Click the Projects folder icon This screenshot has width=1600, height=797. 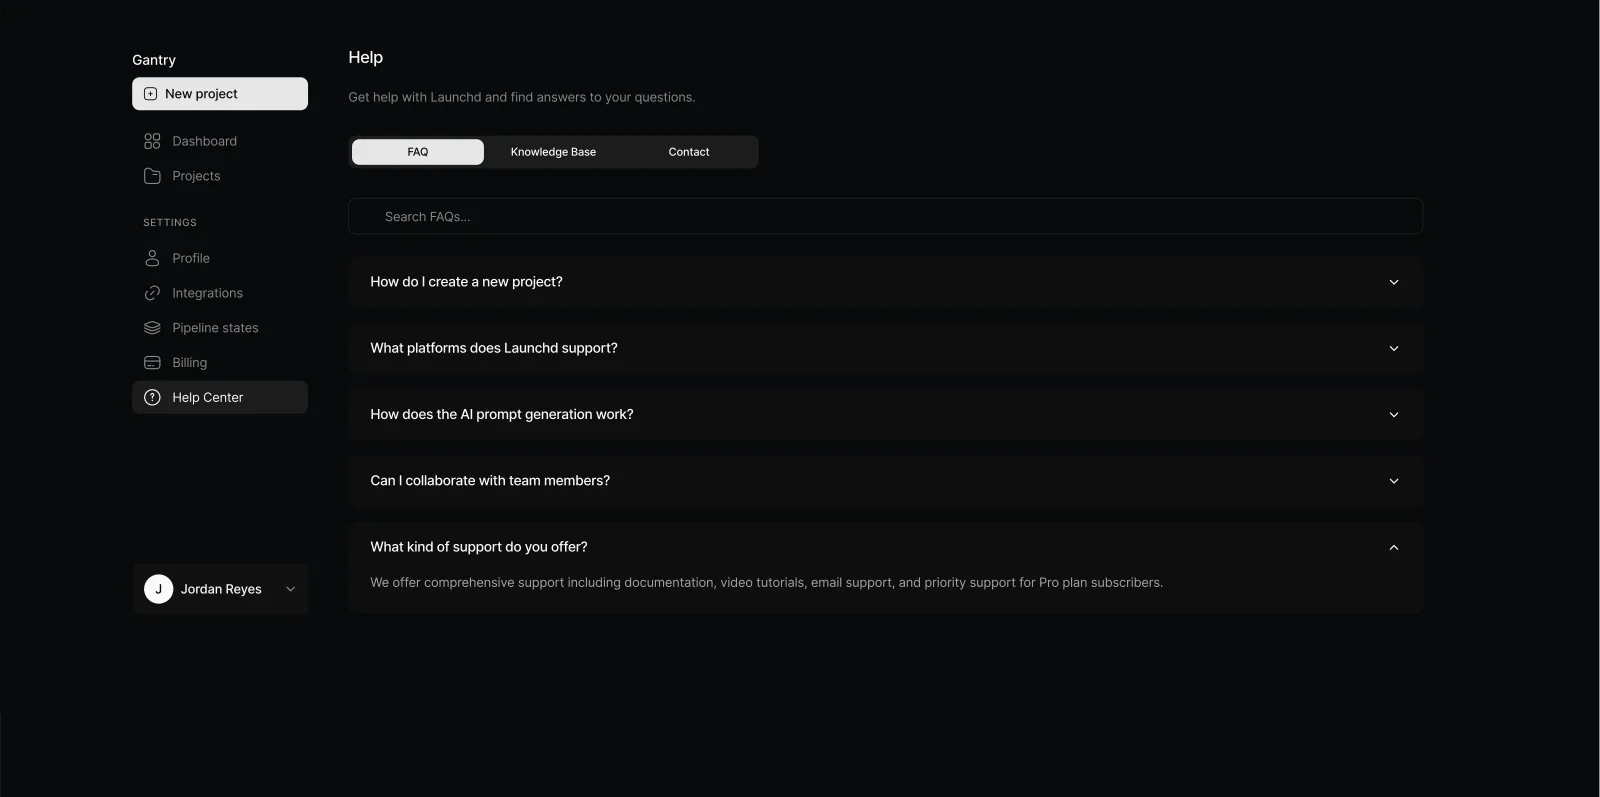click(x=152, y=176)
